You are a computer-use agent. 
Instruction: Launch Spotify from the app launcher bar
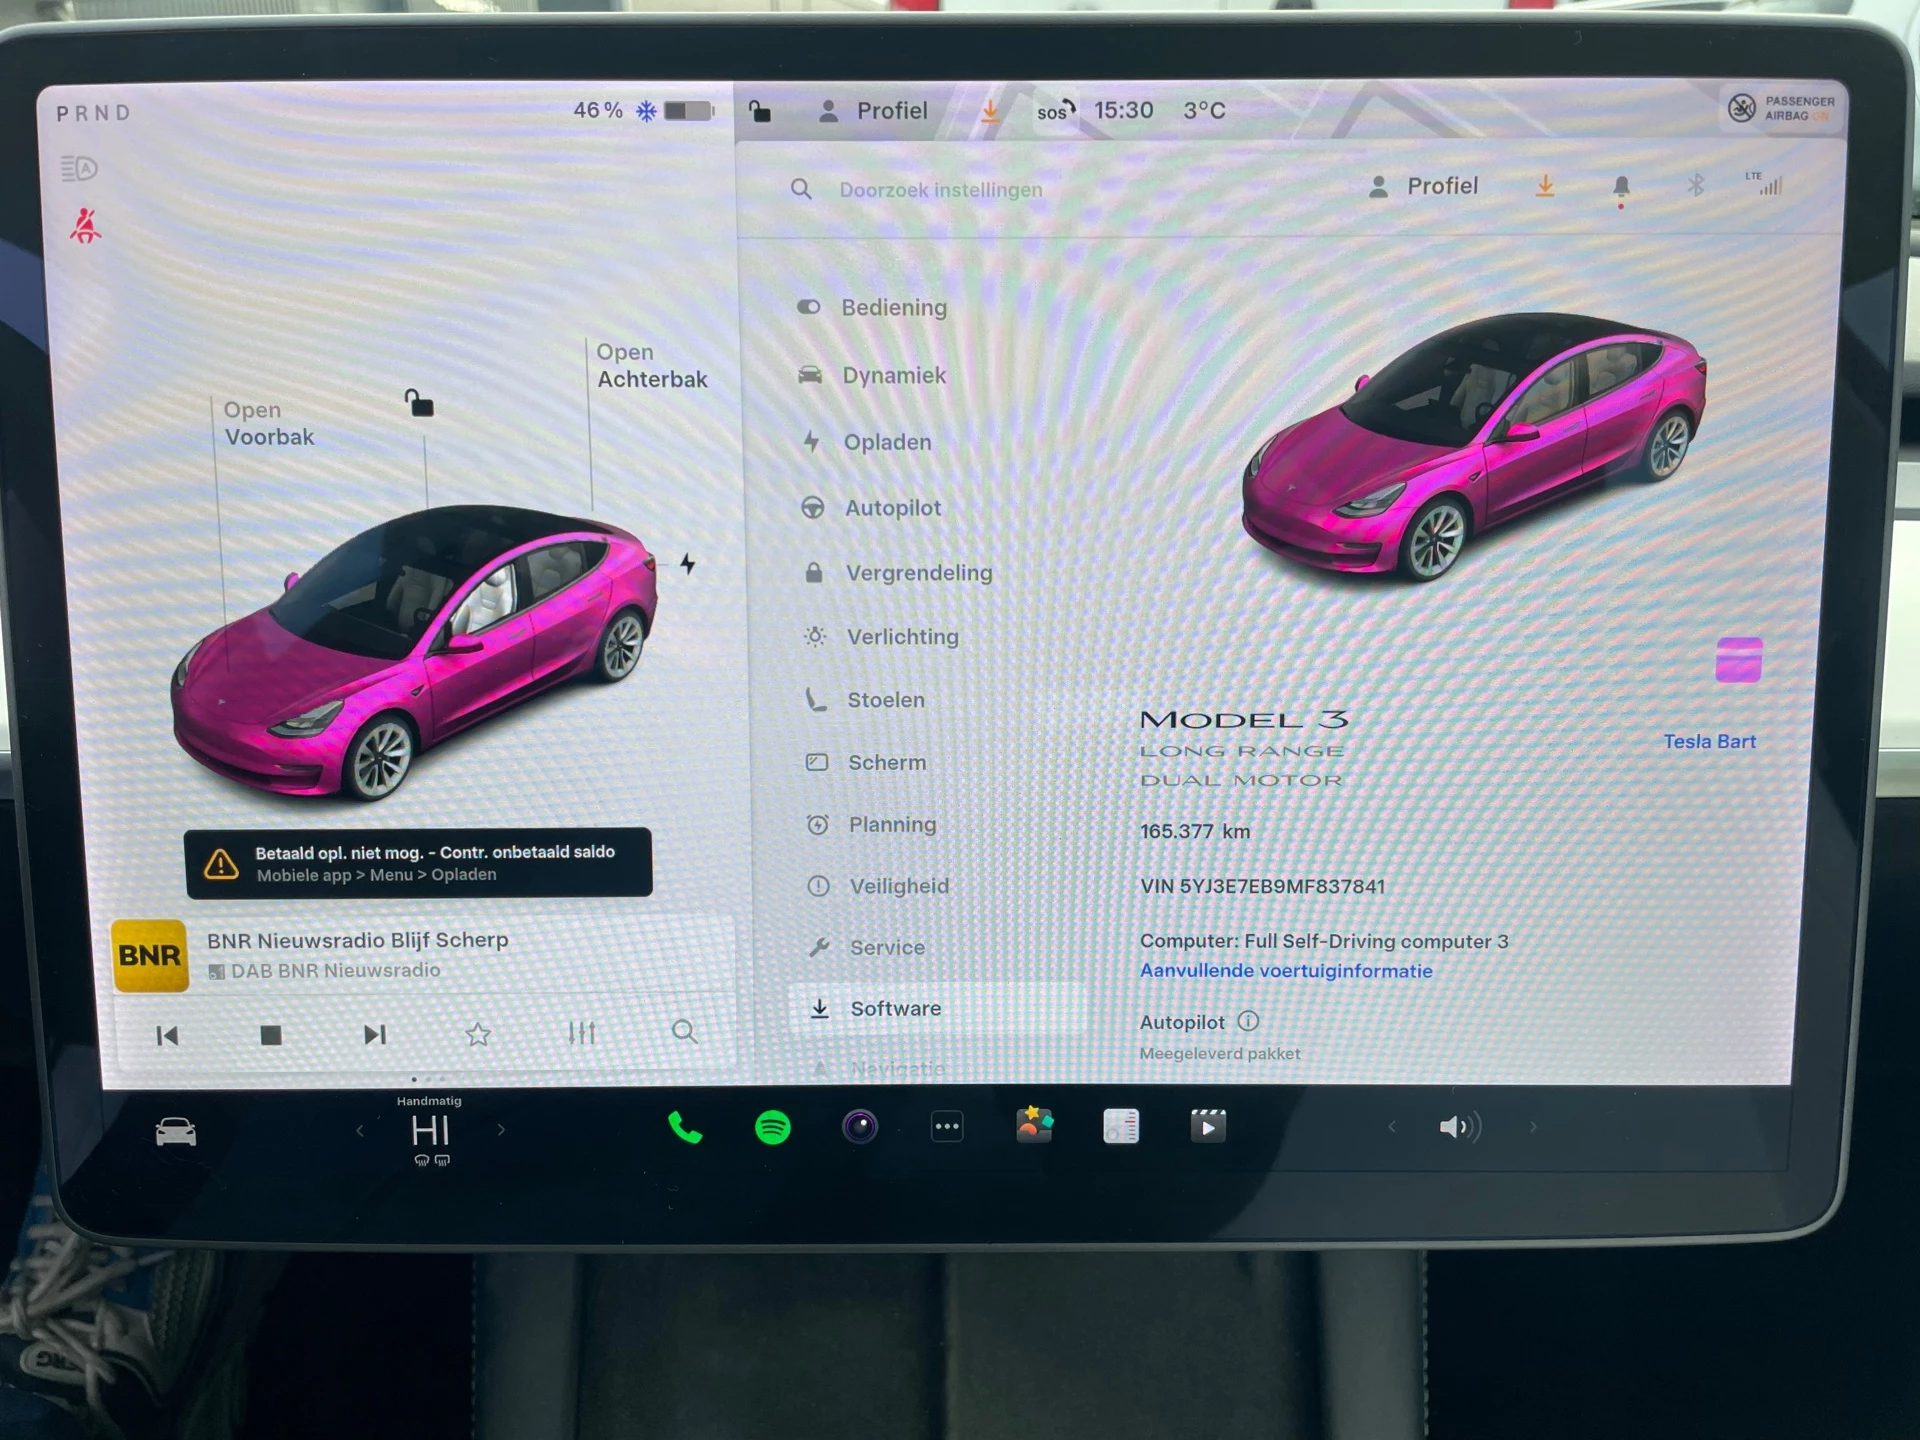(773, 1127)
